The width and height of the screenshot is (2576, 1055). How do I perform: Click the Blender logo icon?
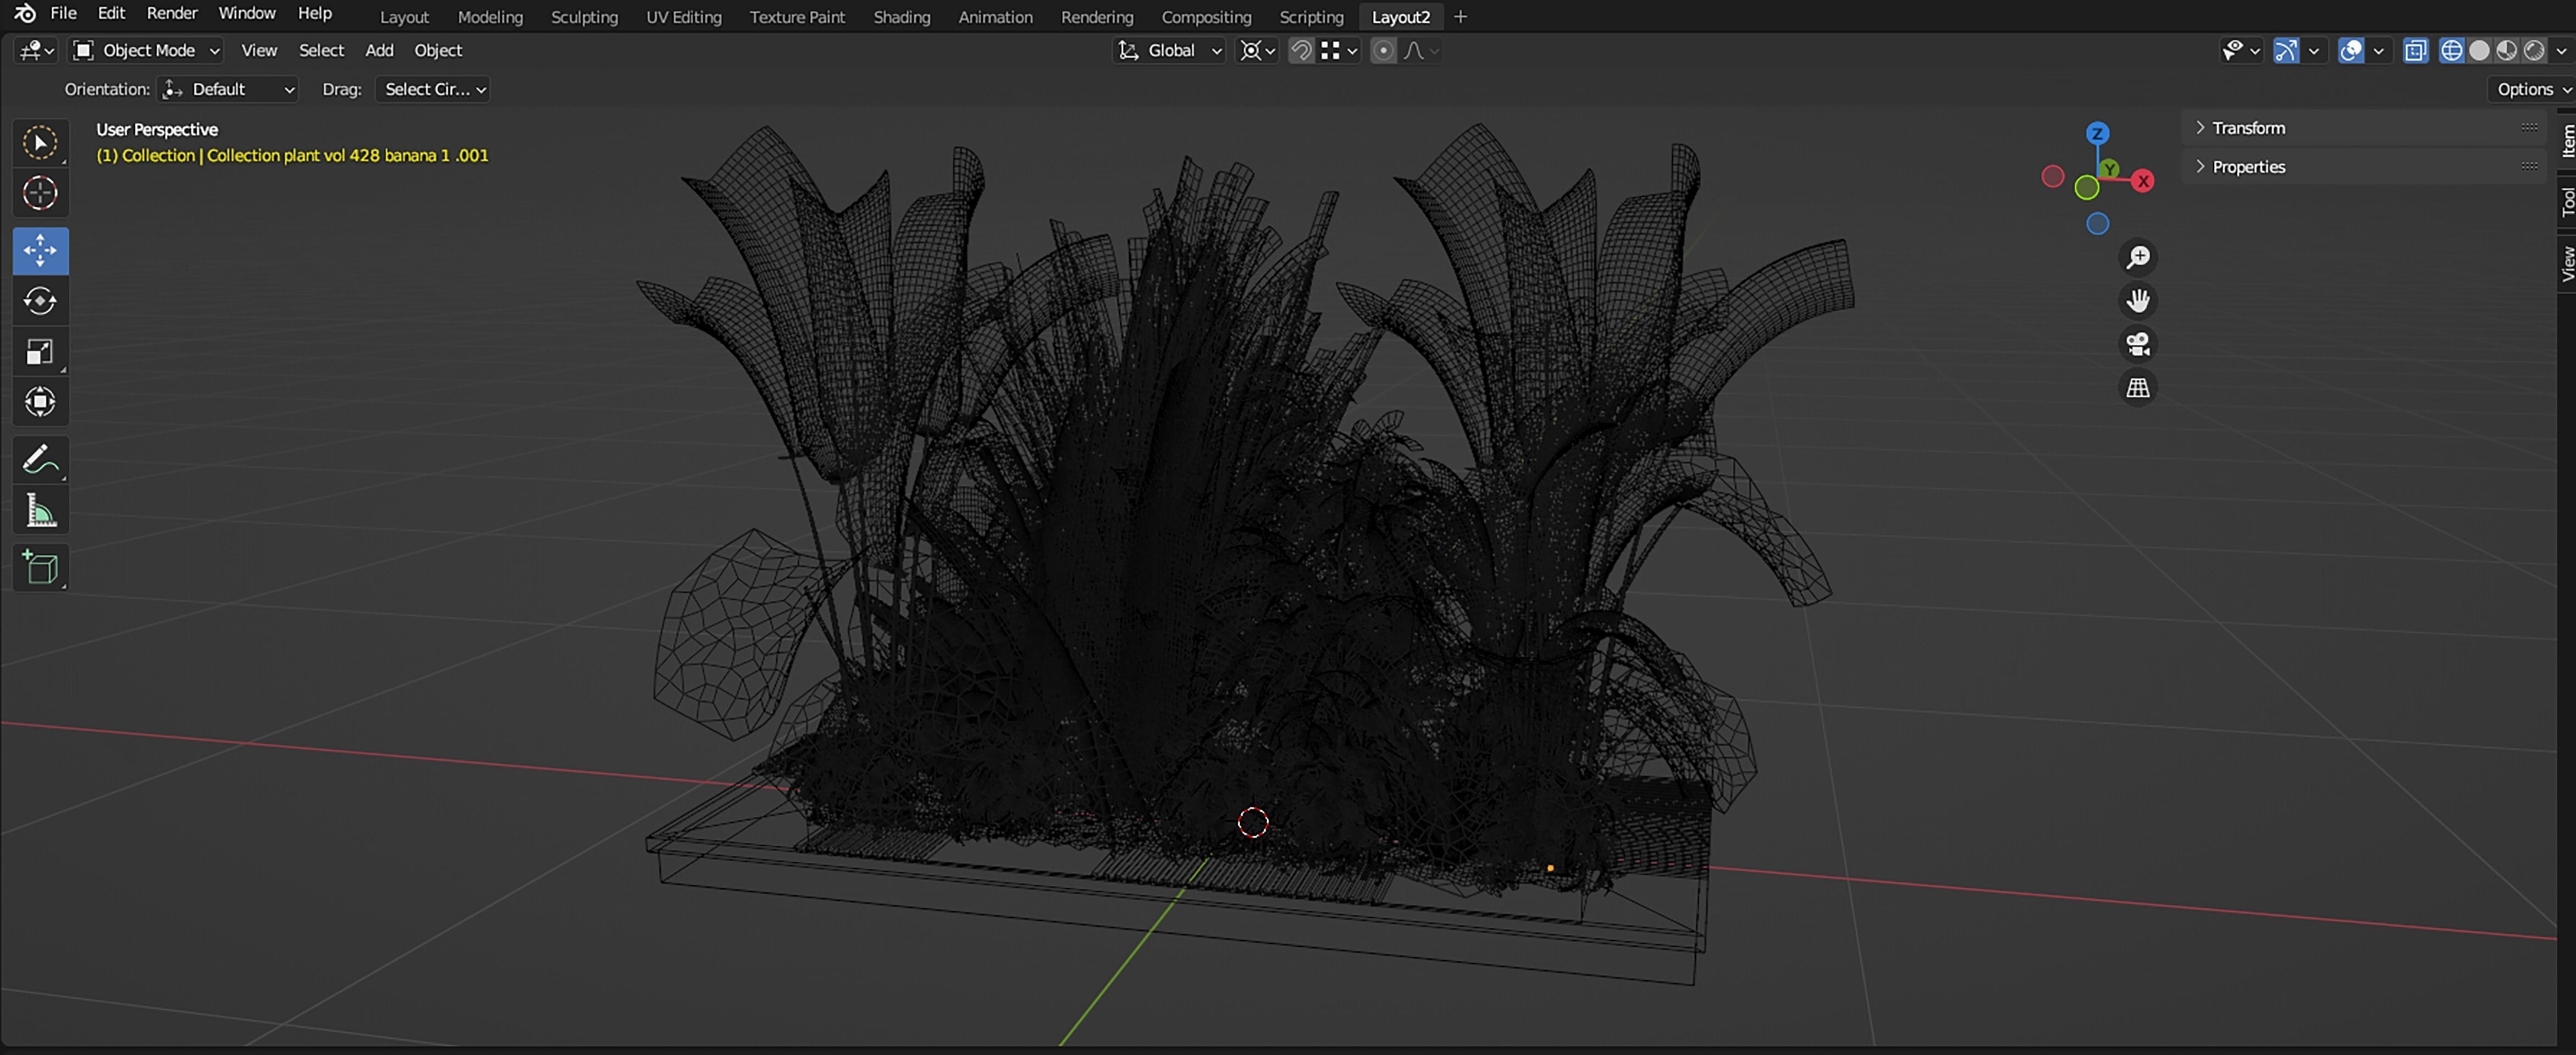pos(25,14)
